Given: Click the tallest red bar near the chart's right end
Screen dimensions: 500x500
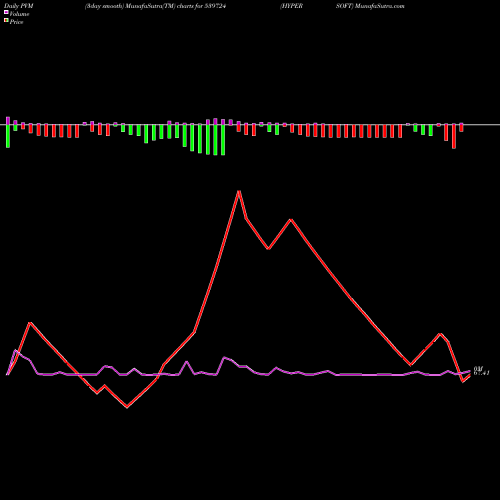Looking at the screenshot, I should click(454, 136).
